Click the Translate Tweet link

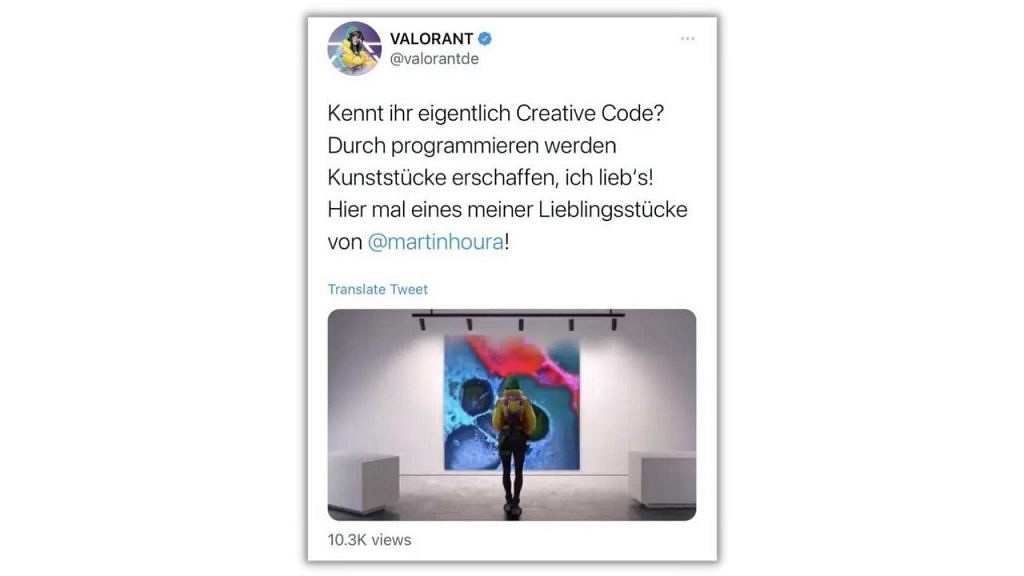coord(377,289)
